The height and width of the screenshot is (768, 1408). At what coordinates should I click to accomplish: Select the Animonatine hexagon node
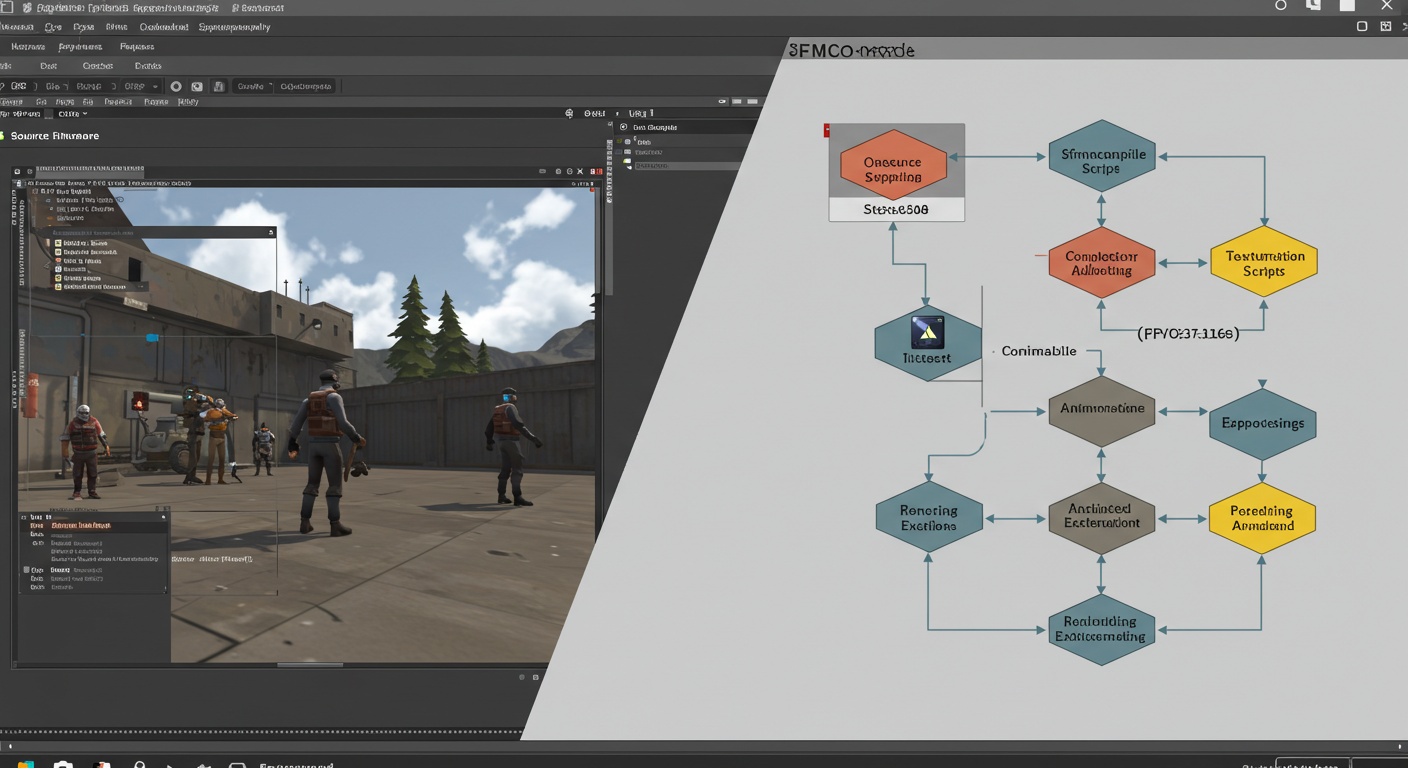(1101, 410)
